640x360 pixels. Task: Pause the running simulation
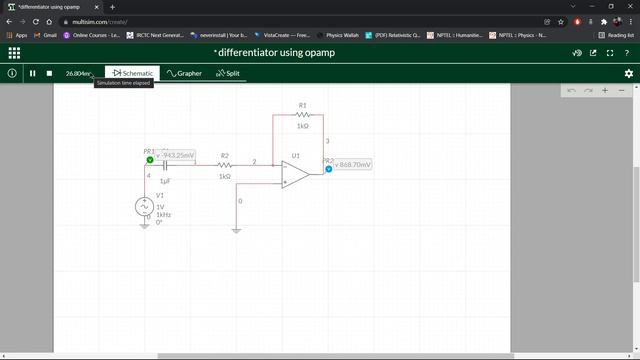(x=32, y=73)
